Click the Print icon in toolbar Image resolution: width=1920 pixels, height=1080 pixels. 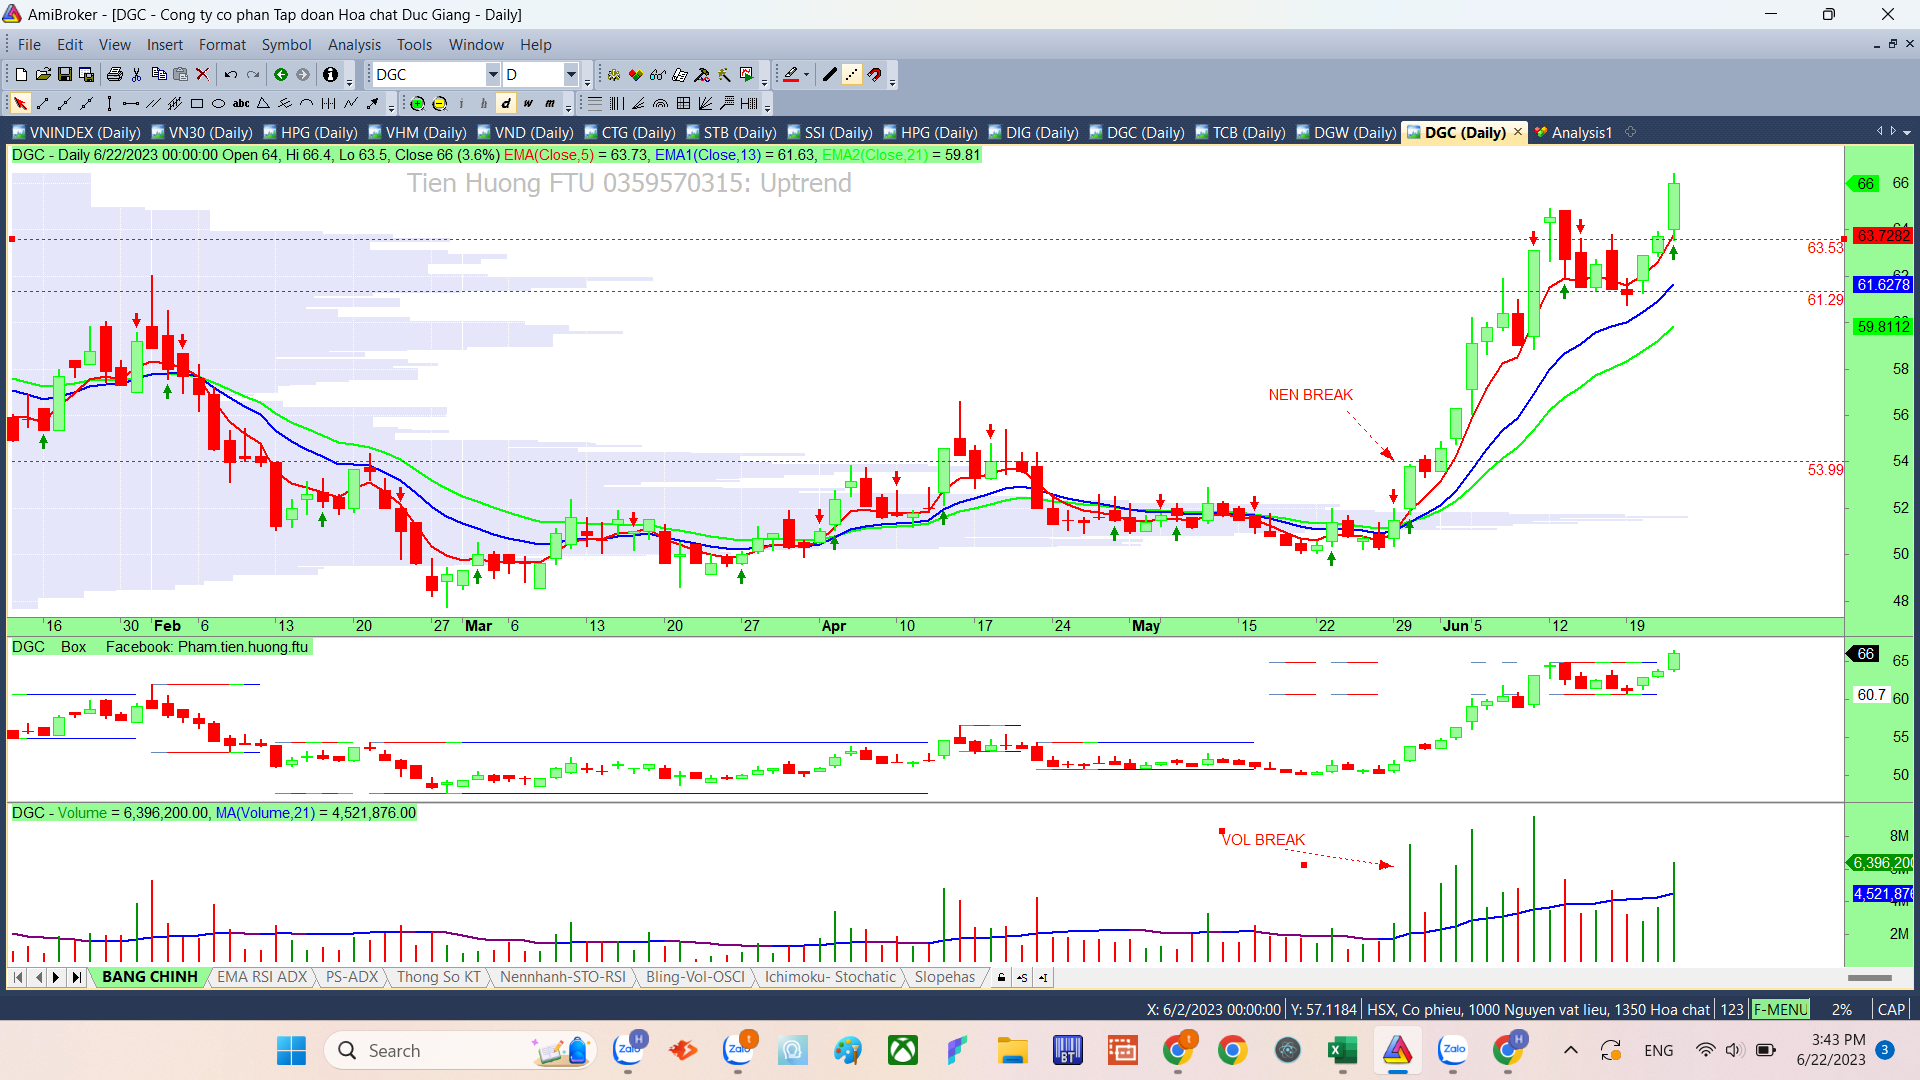pos(114,75)
